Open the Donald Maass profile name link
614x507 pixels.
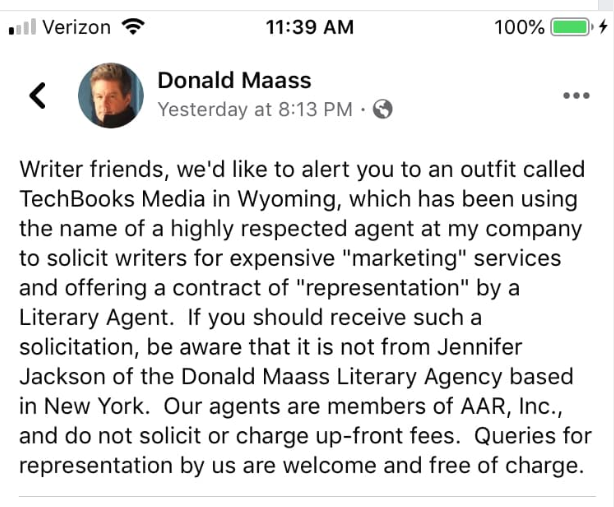pos(234,80)
